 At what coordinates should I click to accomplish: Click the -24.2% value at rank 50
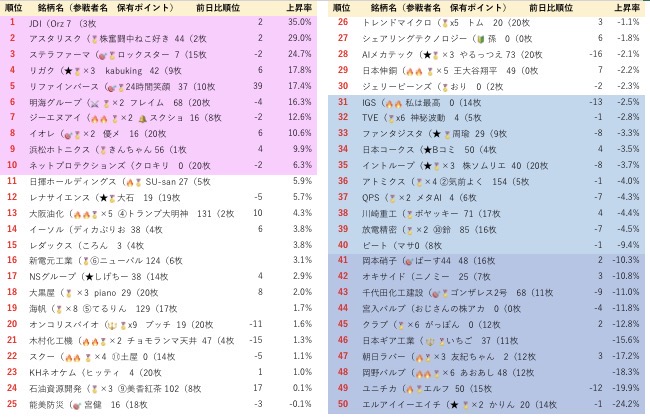626,403
